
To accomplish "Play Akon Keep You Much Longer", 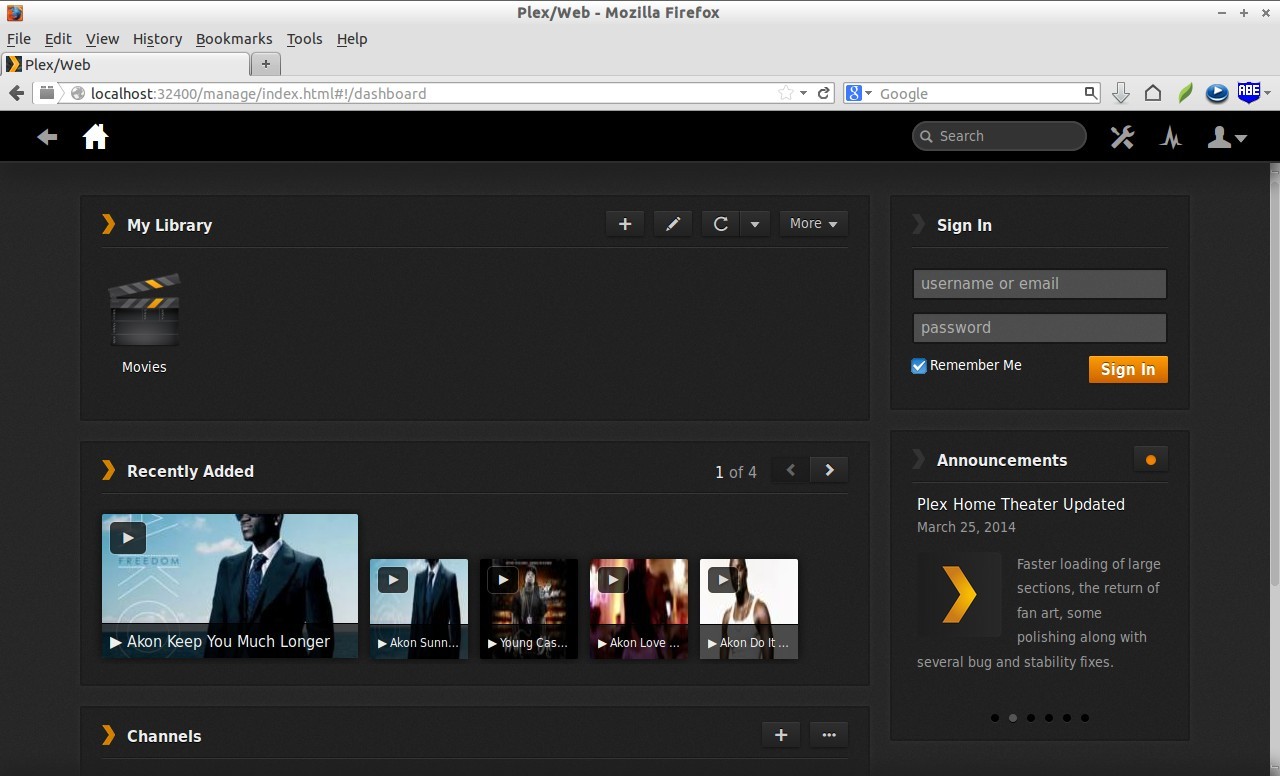I will point(127,537).
